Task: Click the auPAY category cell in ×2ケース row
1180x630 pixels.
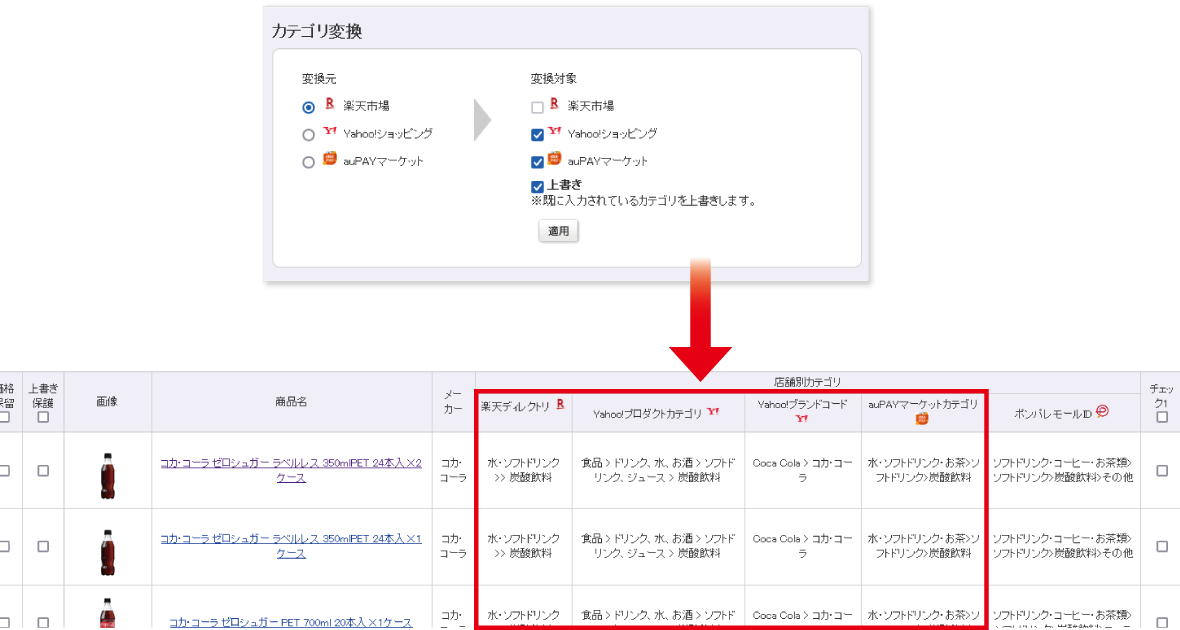Action: 923,470
